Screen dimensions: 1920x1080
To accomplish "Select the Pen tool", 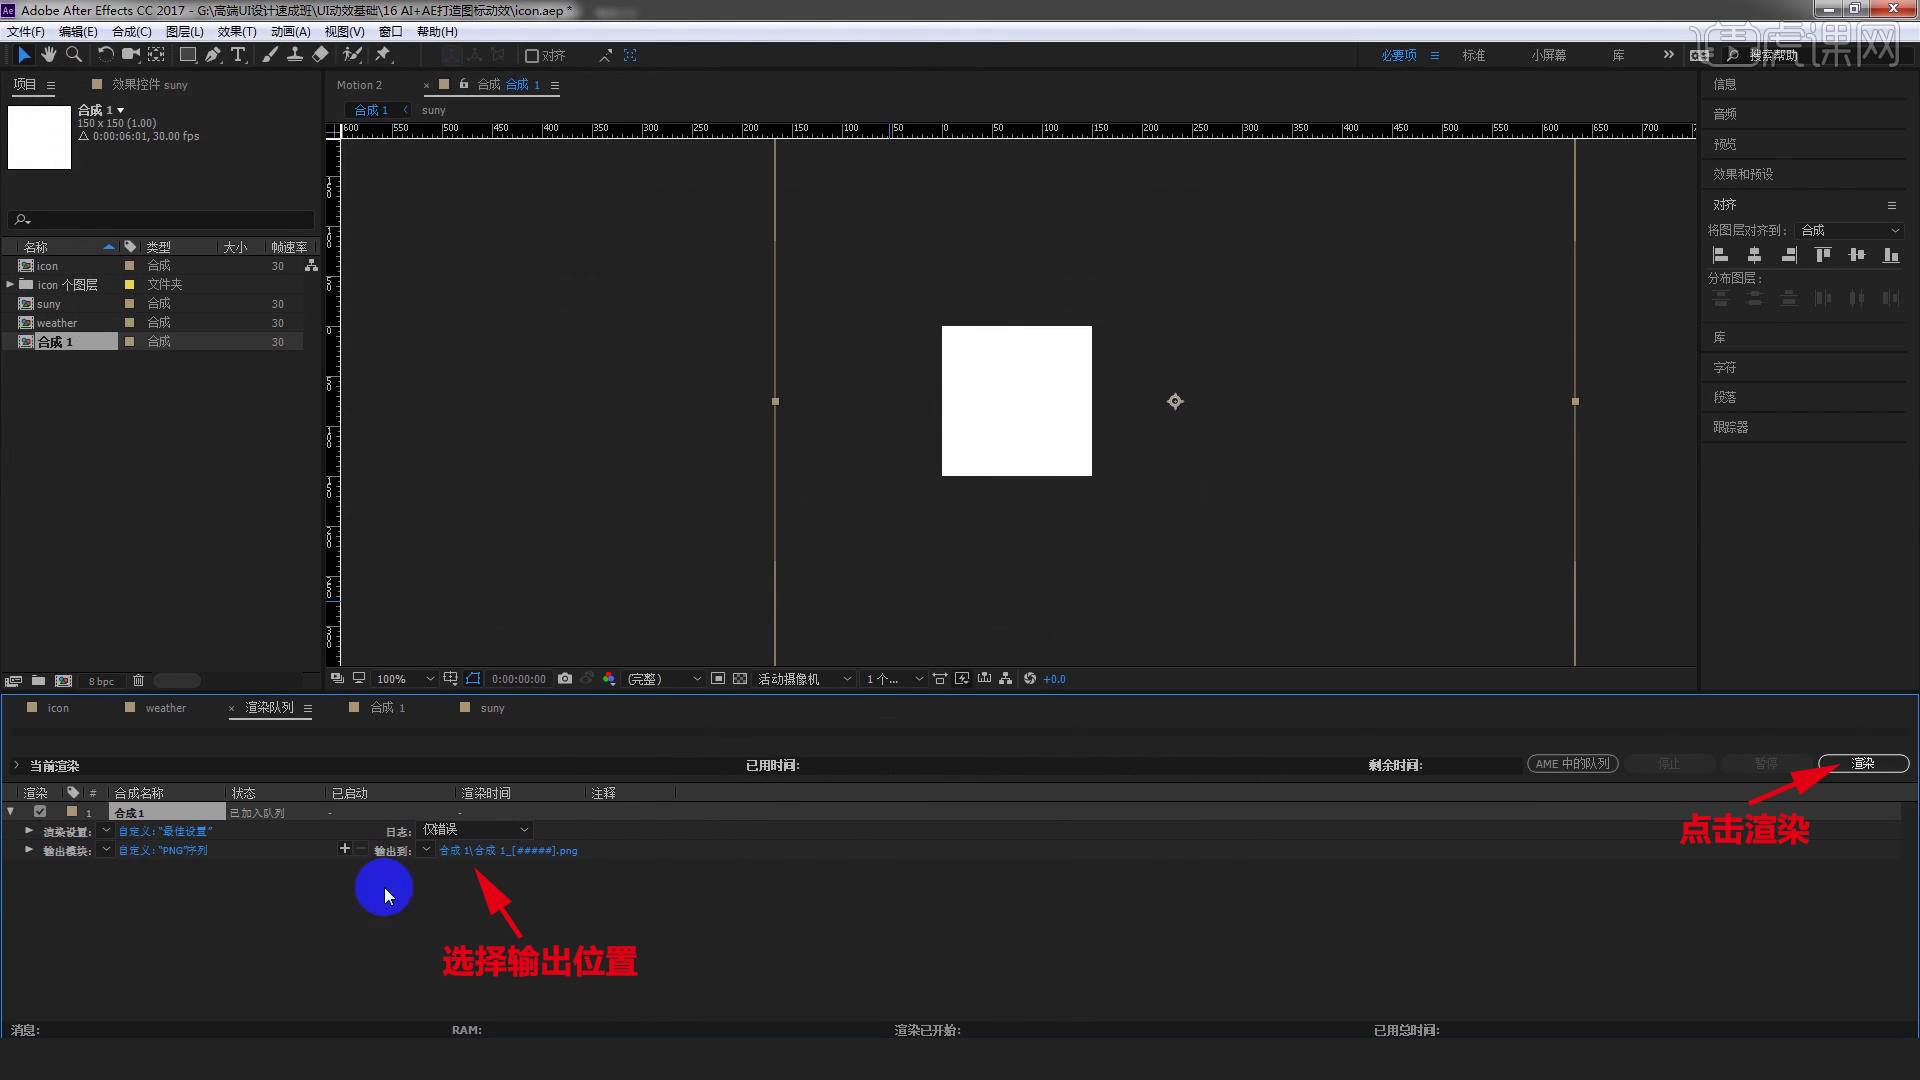I will [213, 55].
